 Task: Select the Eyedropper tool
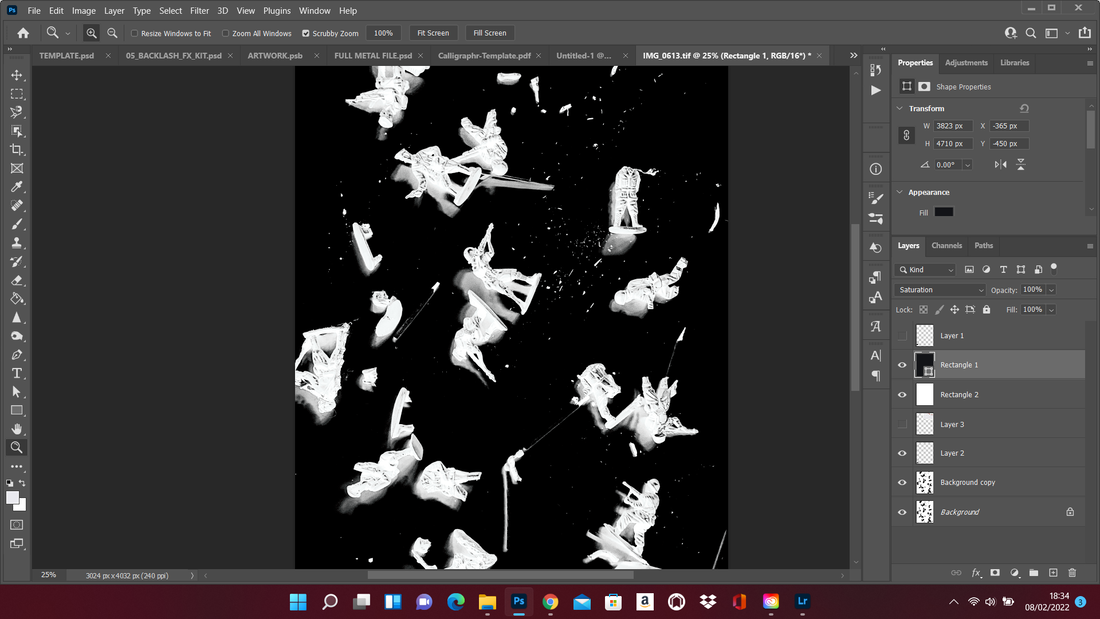[17, 187]
